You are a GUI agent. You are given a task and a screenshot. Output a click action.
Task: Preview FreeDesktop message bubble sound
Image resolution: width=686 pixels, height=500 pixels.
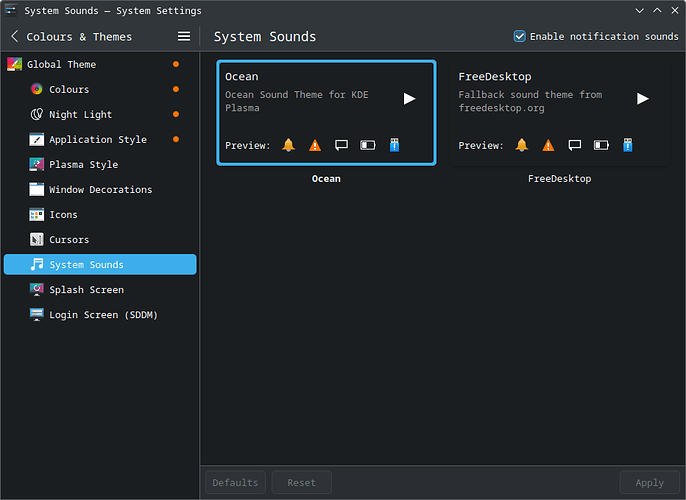pos(574,145)
